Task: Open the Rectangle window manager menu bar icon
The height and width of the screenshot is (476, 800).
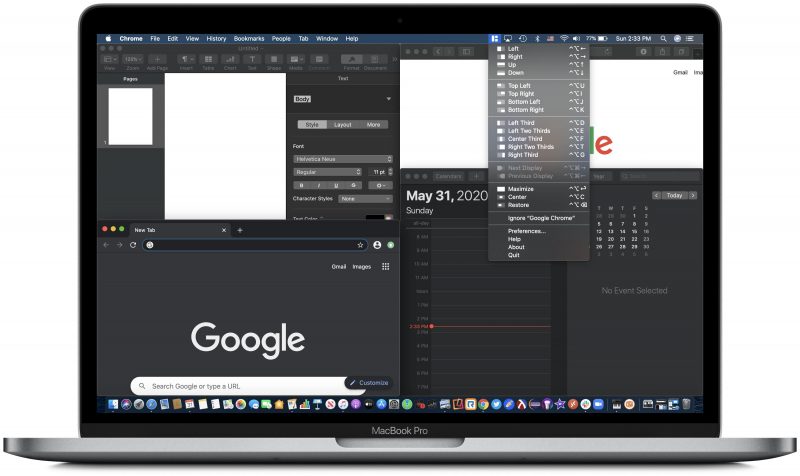Action: click(x=494, y=38)
